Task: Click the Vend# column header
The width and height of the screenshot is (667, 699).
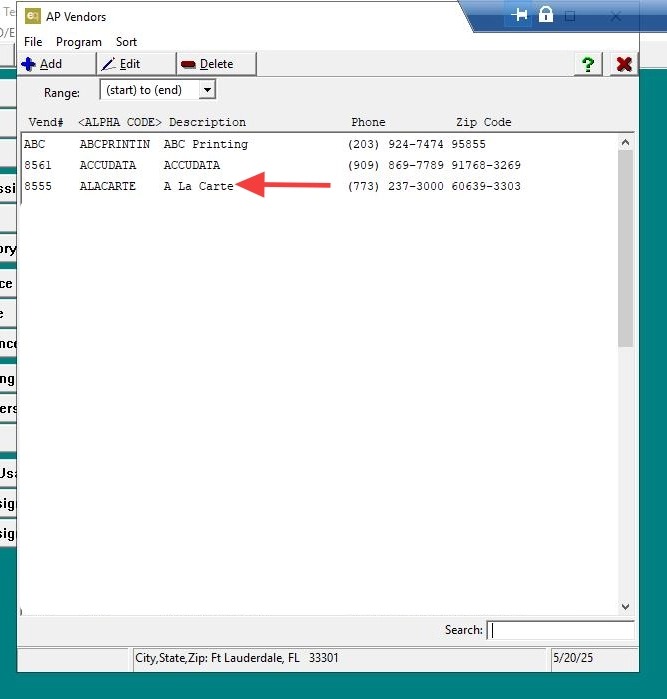Action: coord(46,122)
